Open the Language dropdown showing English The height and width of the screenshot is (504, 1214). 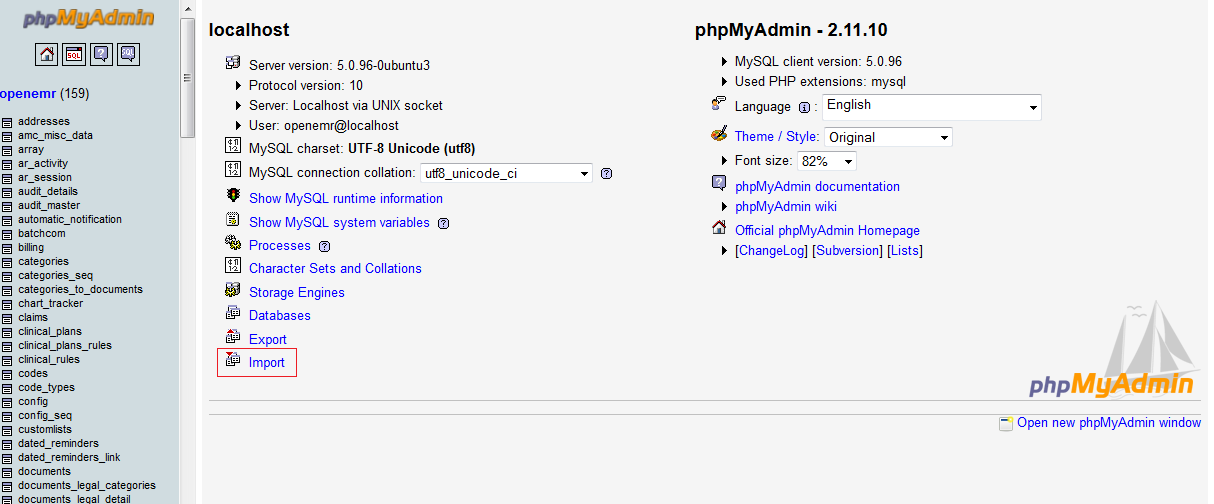[x=932, y=107]
